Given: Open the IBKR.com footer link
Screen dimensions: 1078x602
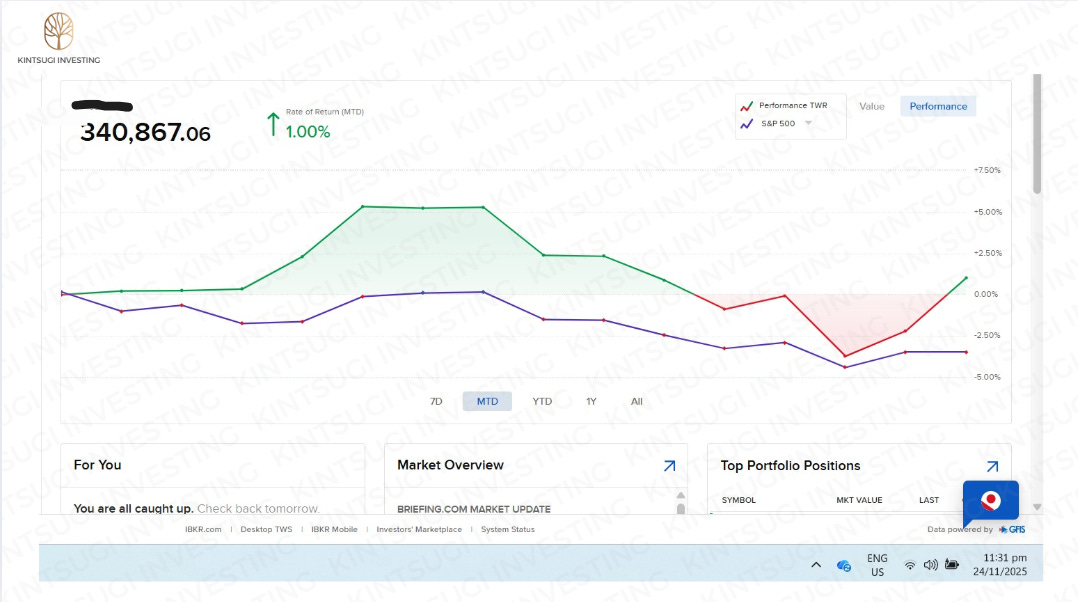Looking at the screenshot, I should (203, 529).
